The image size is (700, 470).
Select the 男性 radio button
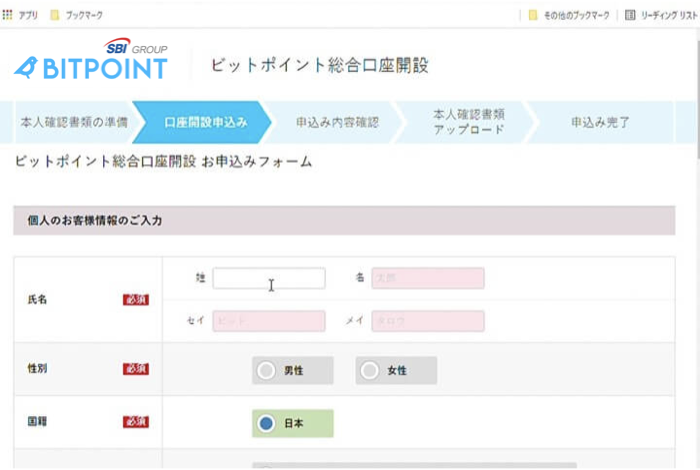click(267, 370)
